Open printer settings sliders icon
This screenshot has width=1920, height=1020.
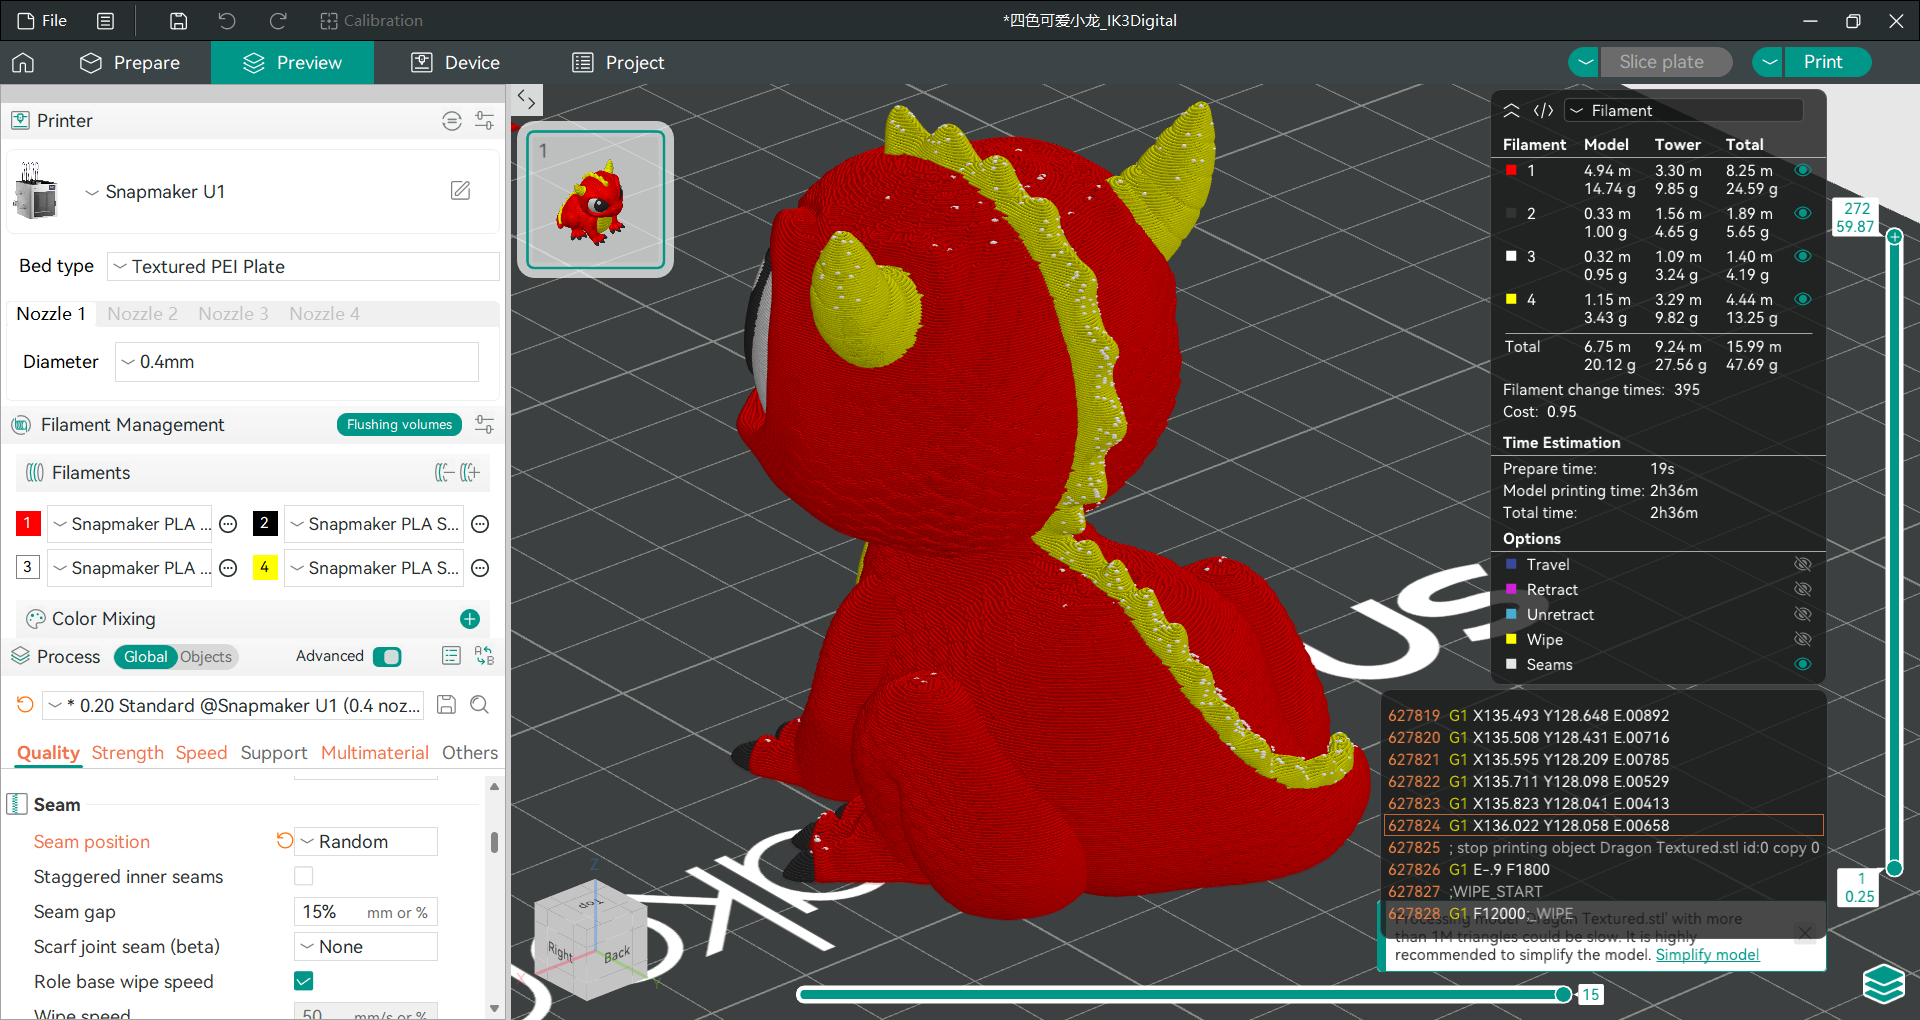pyautogui.click(x=485, y=121)
